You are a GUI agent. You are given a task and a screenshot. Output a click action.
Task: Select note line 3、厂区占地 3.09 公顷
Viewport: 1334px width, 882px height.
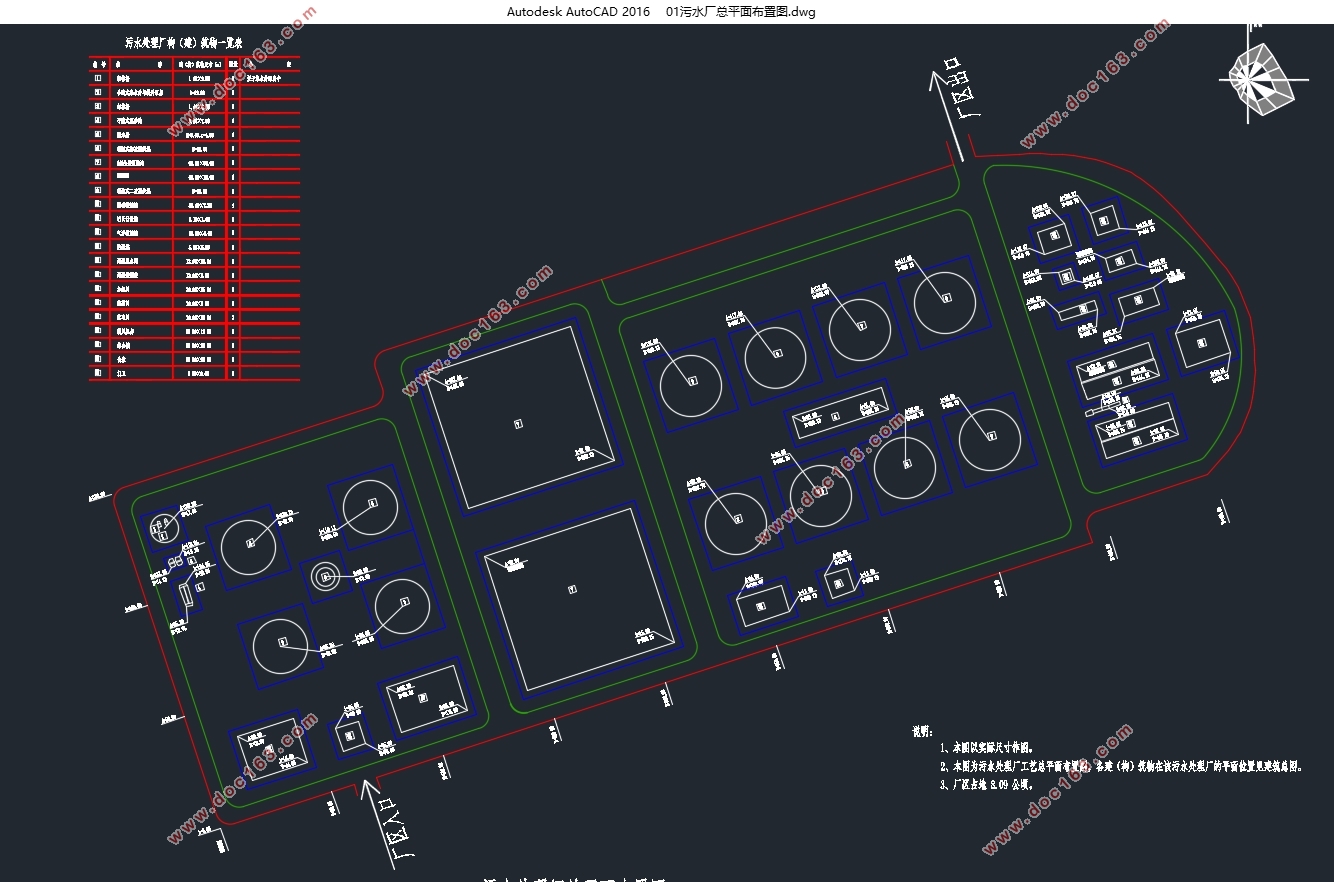pyautogui.click(x=988, y=785)
